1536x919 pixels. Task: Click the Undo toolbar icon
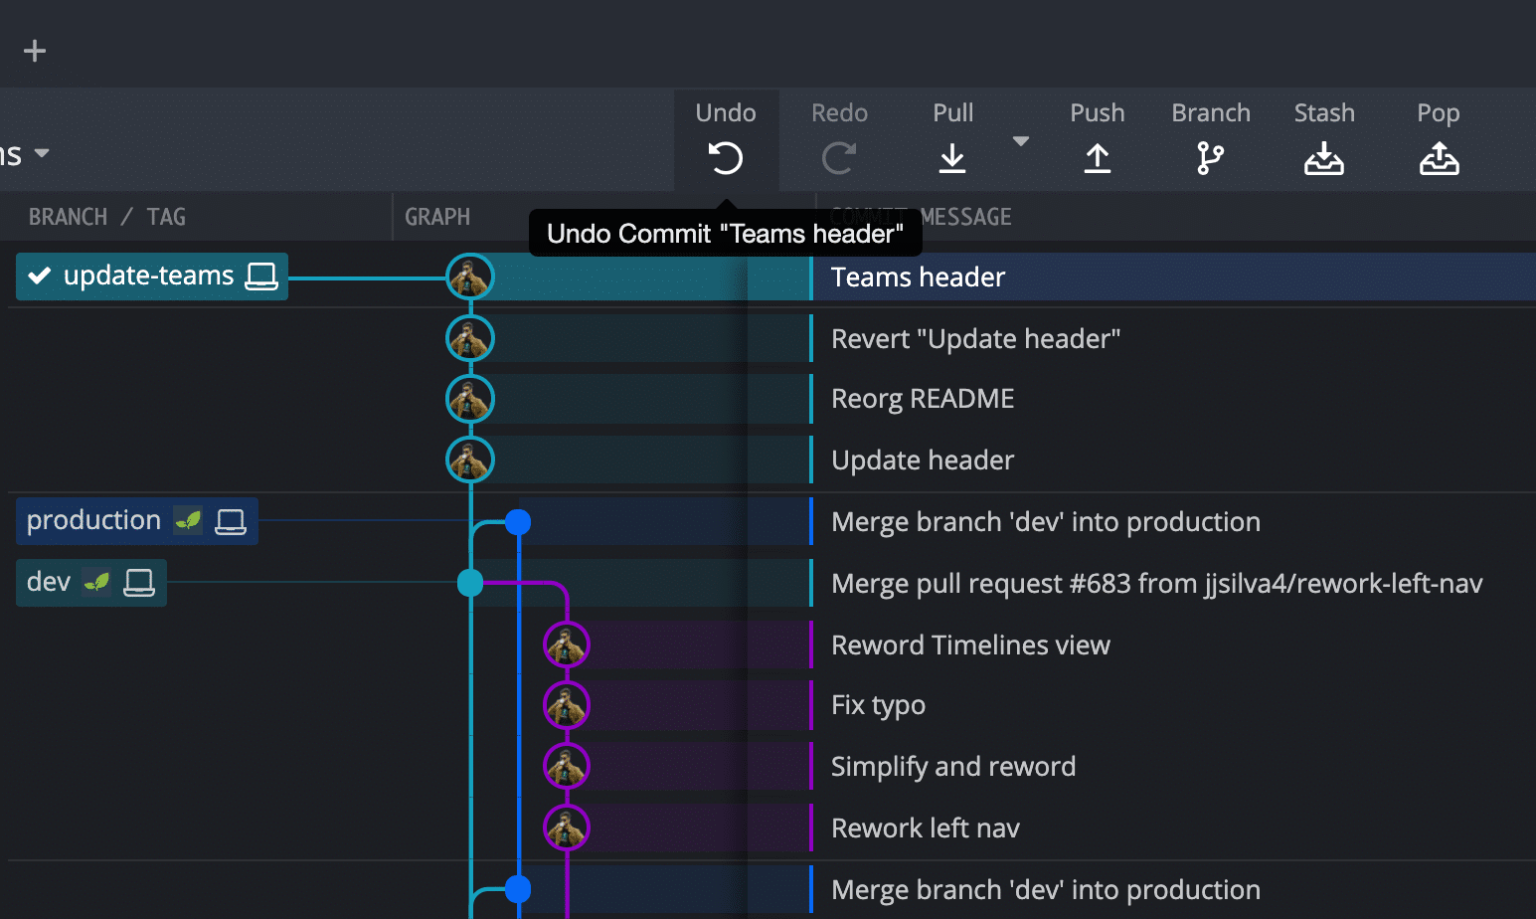[726, 158]
